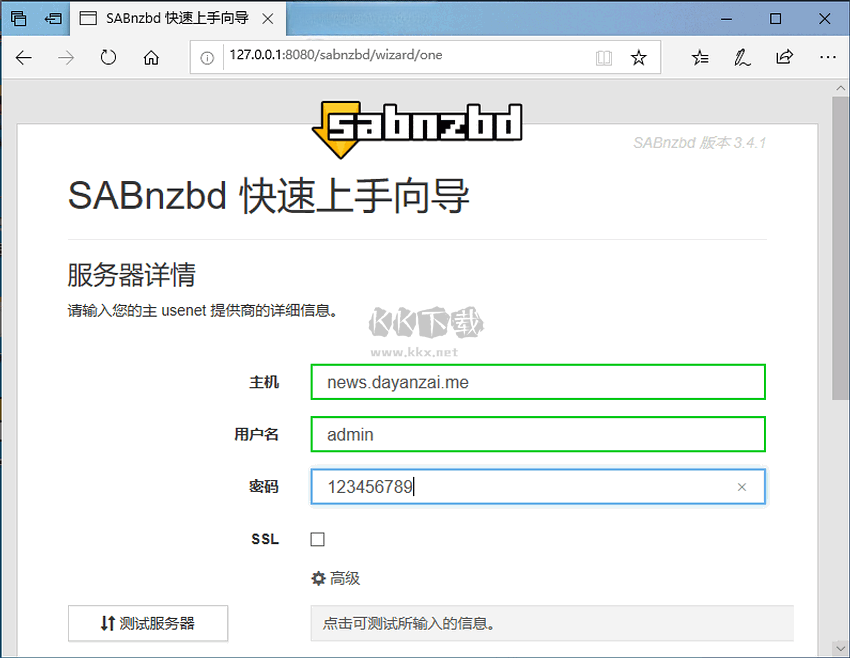
Task: Go to the browser home page icon
Action: point(151,57)
